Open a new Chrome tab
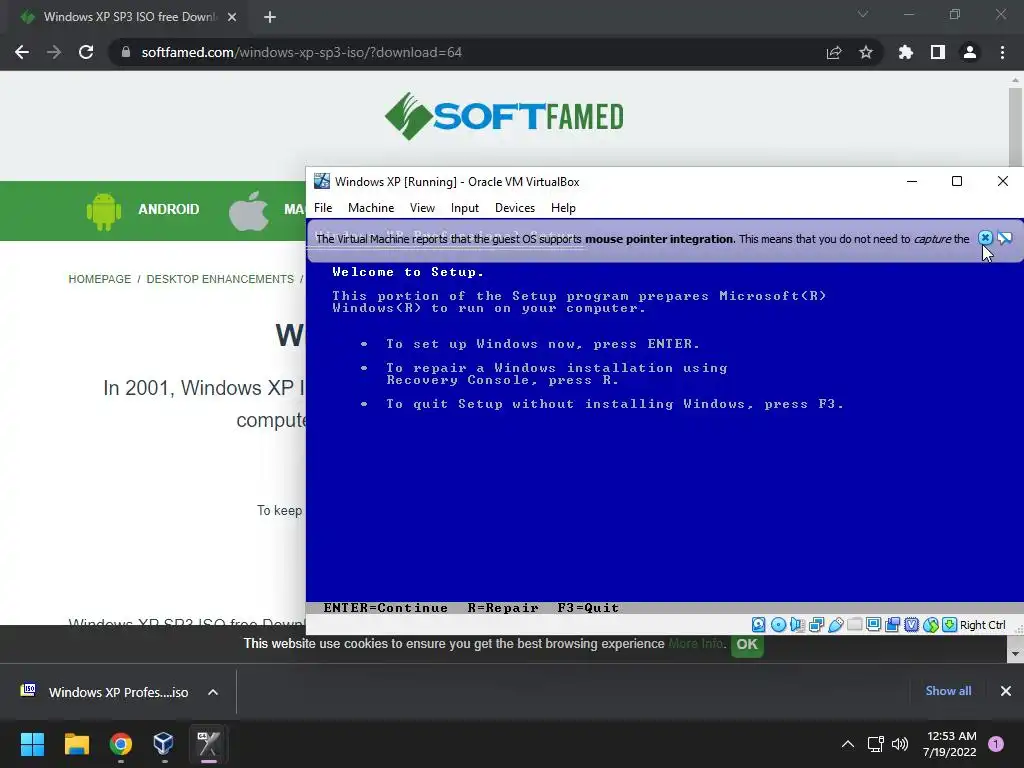The width and height of the screenshot is (1024, 768). [x=270, y=17]
